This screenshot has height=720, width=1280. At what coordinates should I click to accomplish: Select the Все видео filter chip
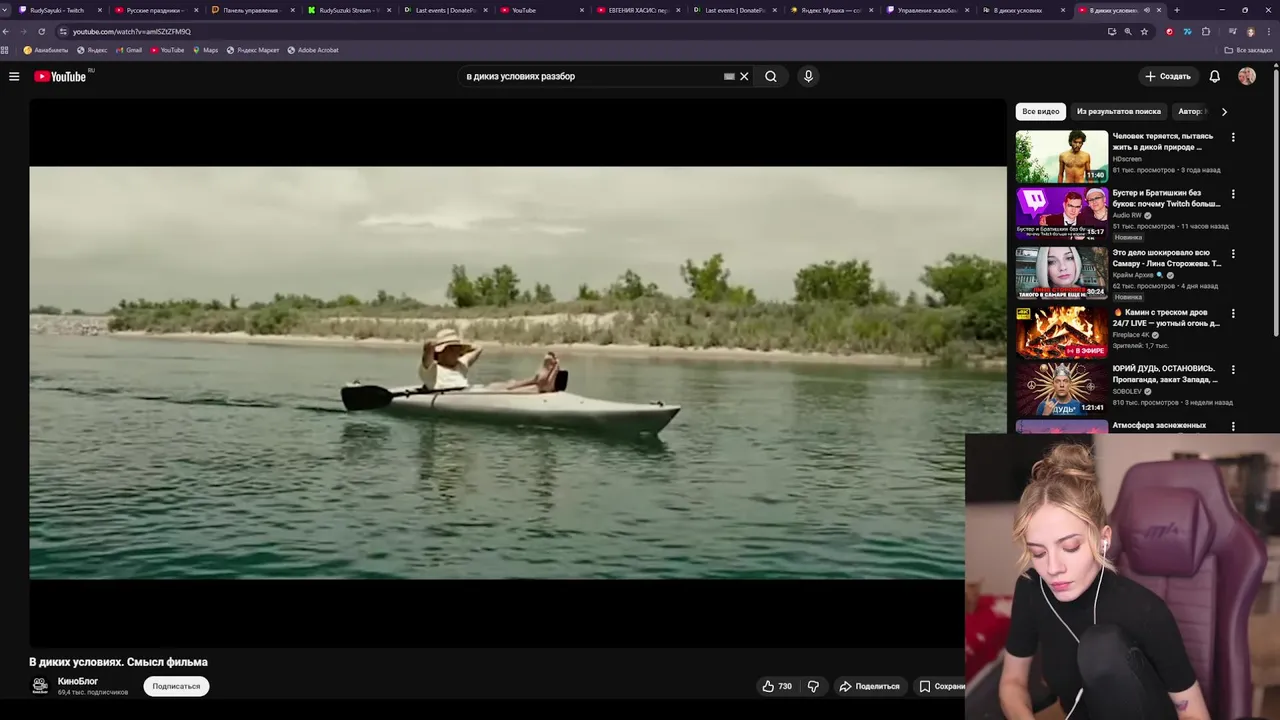[x=1041, y=112]
